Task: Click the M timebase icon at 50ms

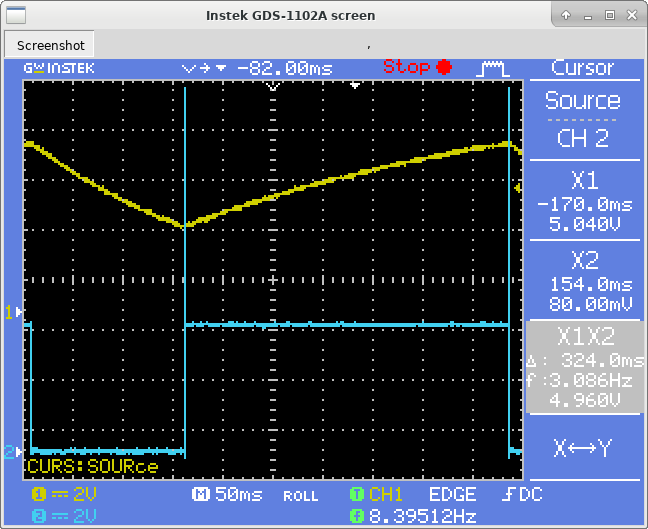Action: coord(200,495)
